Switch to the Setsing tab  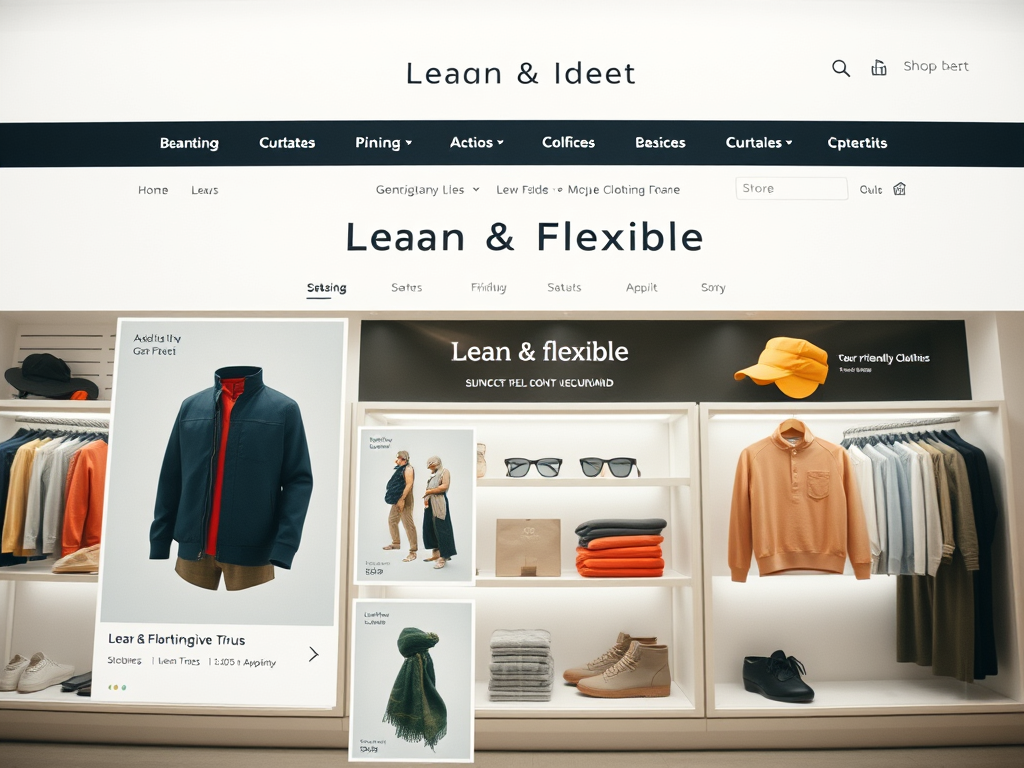pyautogui.click(x=327, y=288)
